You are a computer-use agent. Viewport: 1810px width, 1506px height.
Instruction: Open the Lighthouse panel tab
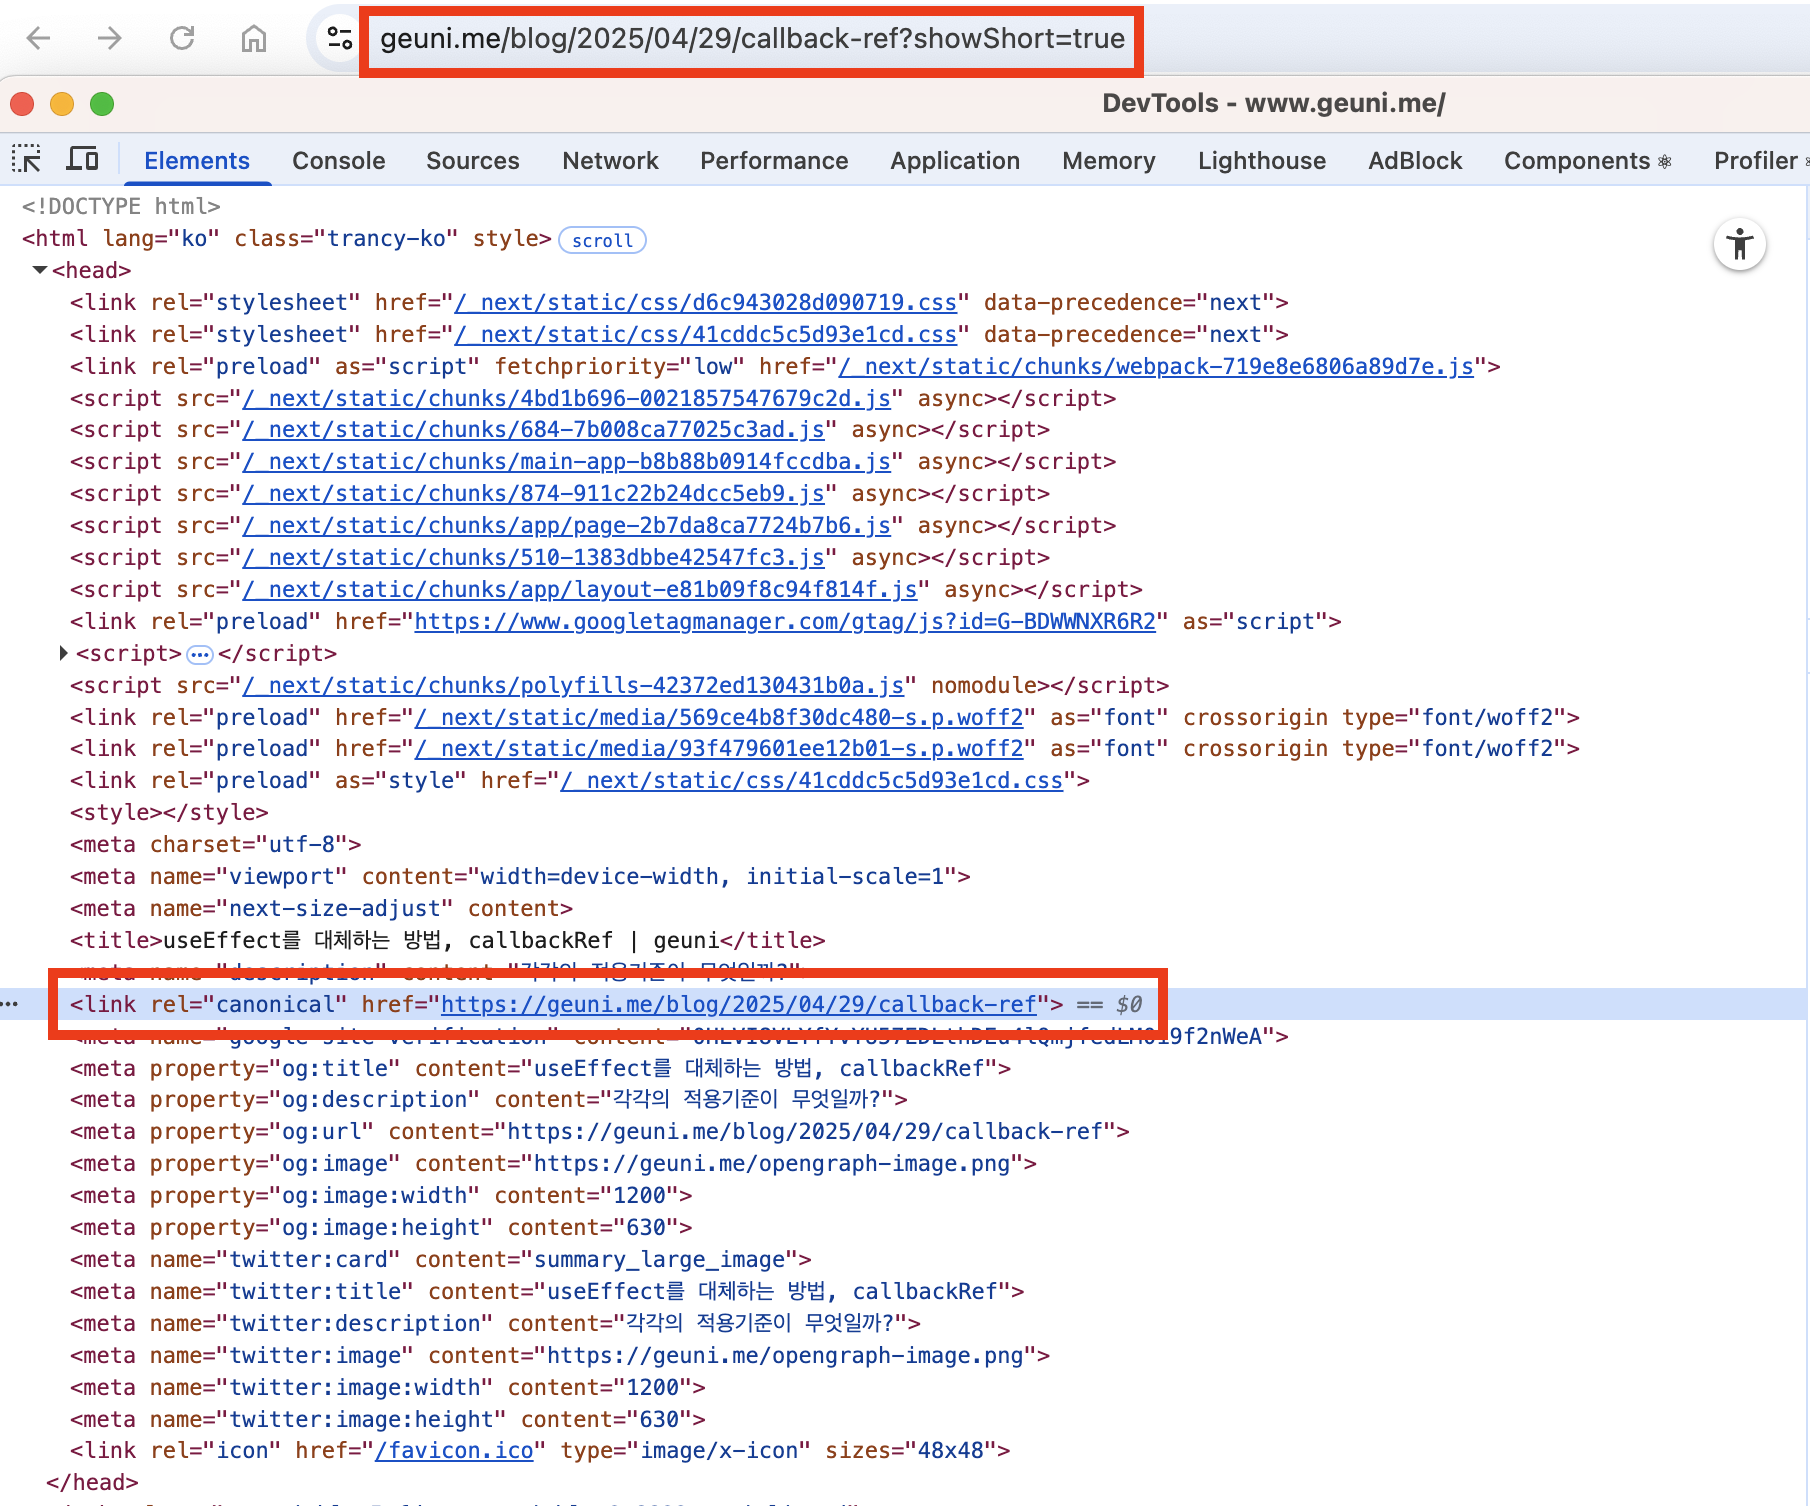(1261, 161)
